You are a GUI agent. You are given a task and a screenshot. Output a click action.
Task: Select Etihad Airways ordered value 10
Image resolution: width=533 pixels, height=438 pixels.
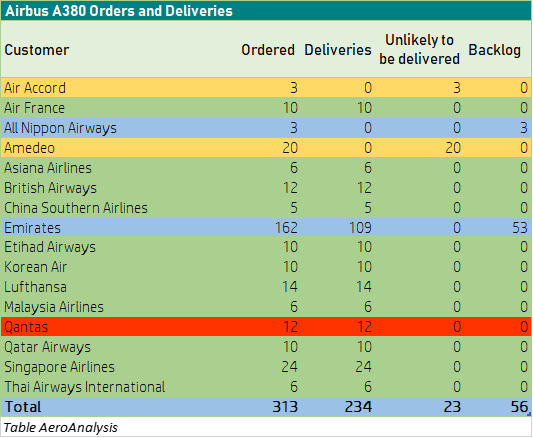pyautogui.click(x=290, y=247)
